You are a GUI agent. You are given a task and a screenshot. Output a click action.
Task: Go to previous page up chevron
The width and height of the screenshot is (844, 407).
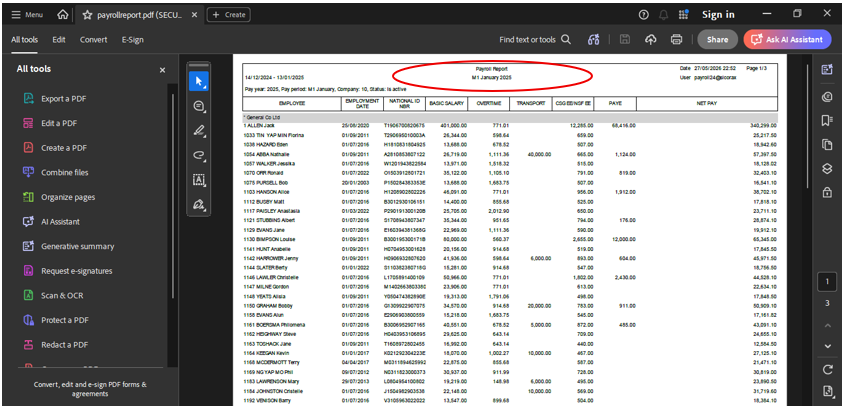point(827,325)
